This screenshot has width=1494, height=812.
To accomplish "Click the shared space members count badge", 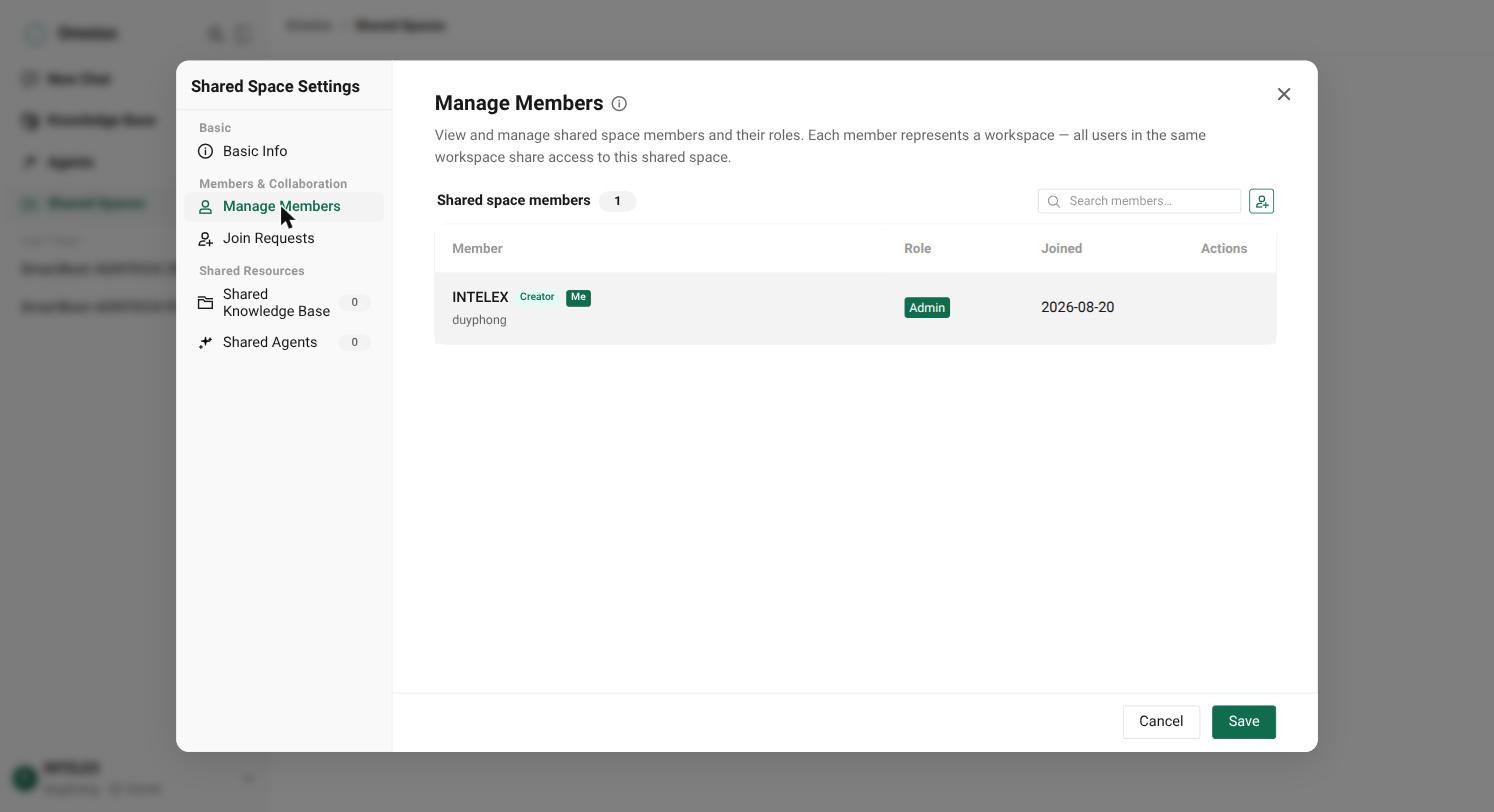I will [x=617, y=201].
